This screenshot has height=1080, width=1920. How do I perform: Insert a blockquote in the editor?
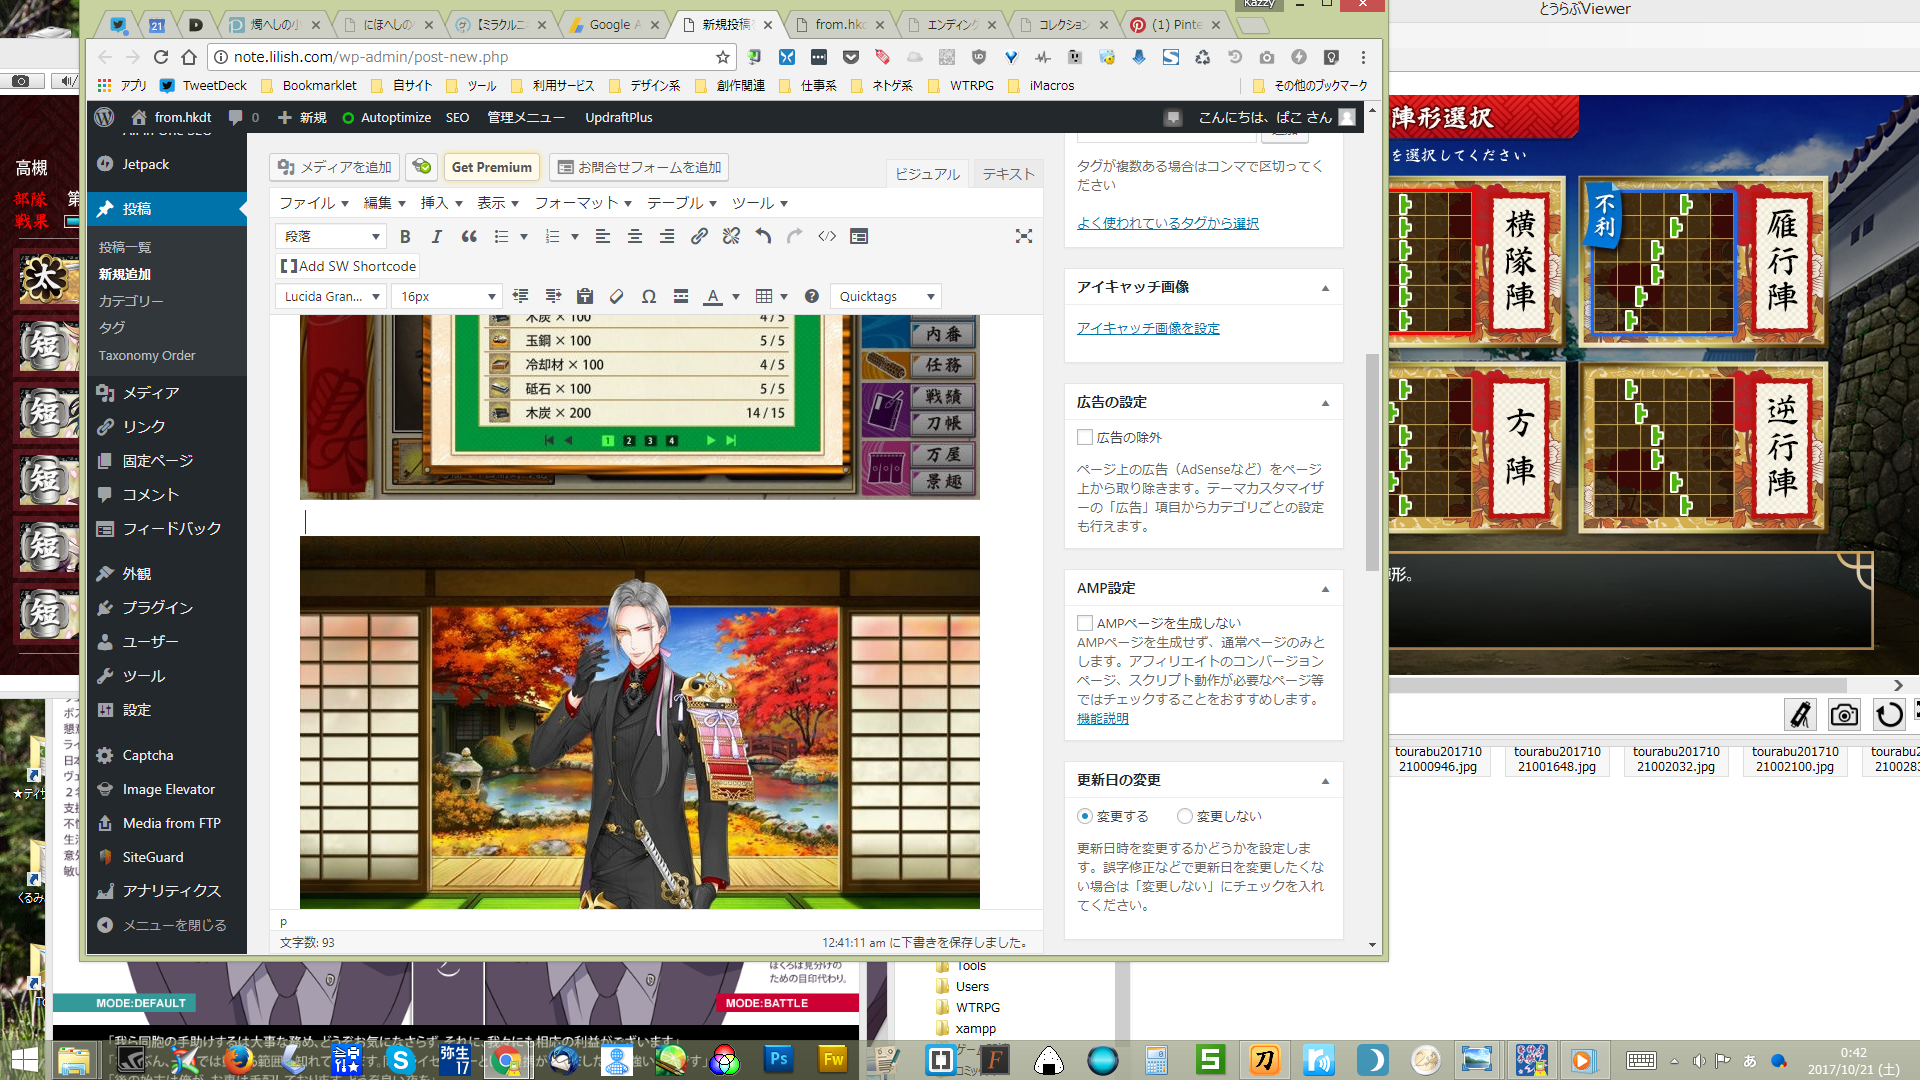click(x=469, y=237)
